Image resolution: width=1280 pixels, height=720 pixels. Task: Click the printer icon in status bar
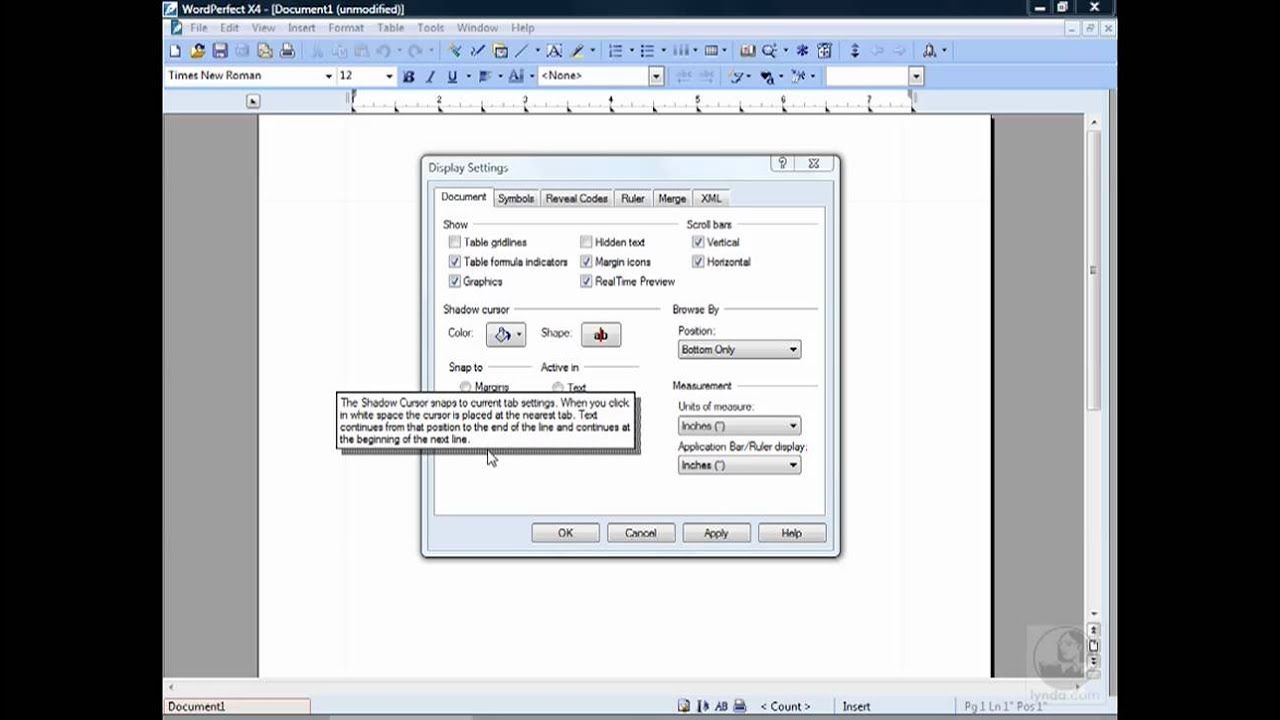coord(740,706)
